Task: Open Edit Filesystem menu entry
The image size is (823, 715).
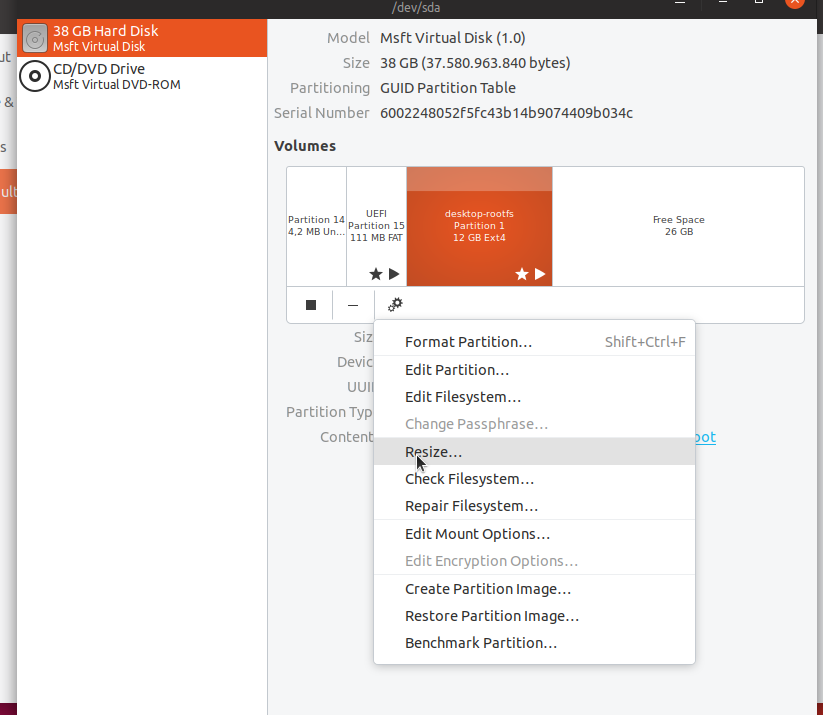Action: (534, 397)
